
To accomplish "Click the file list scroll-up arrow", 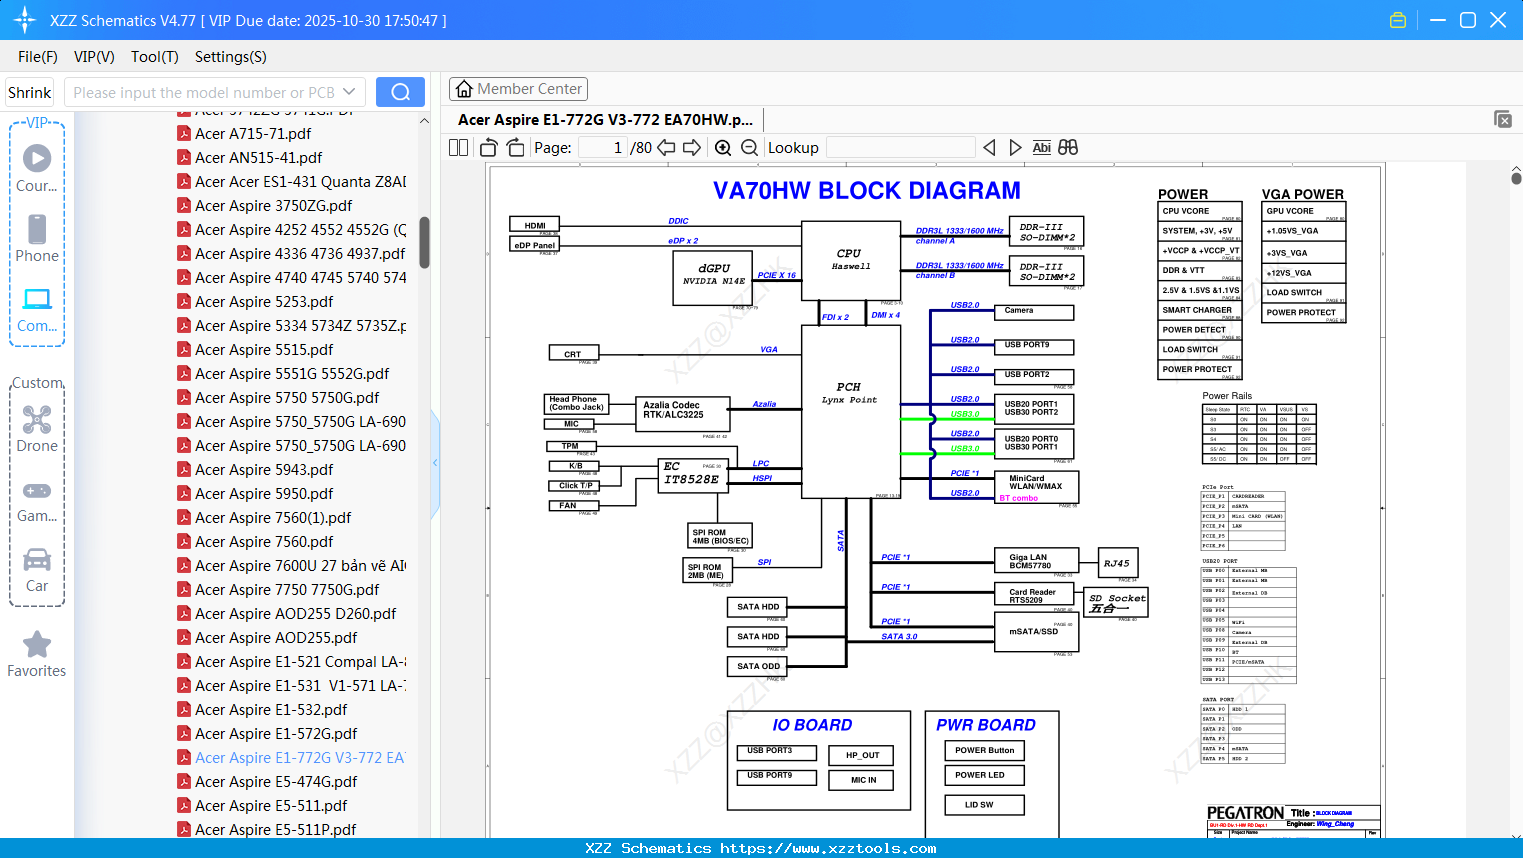I will pos(424,120).
